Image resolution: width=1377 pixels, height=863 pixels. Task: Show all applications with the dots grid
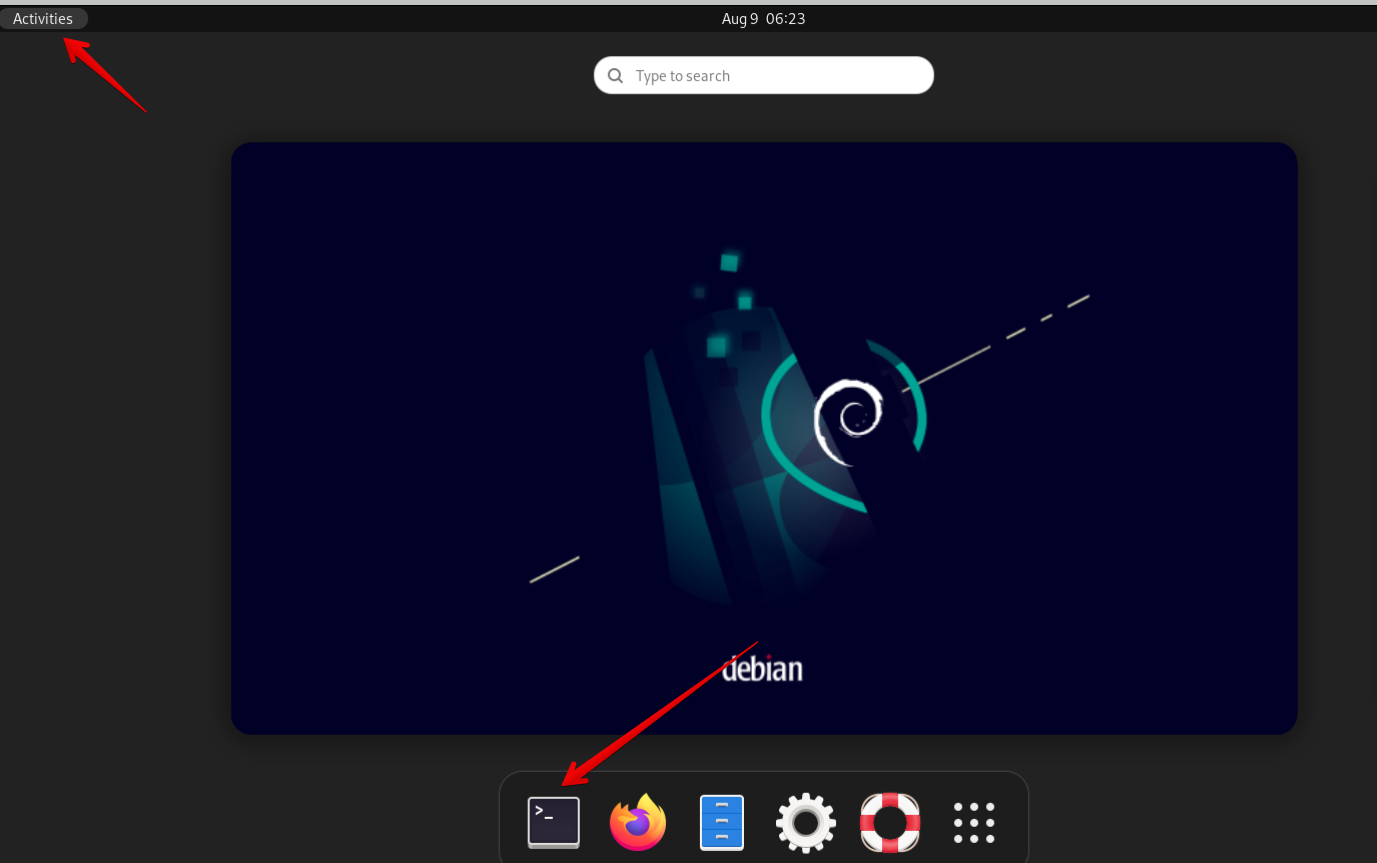point(973,822)
